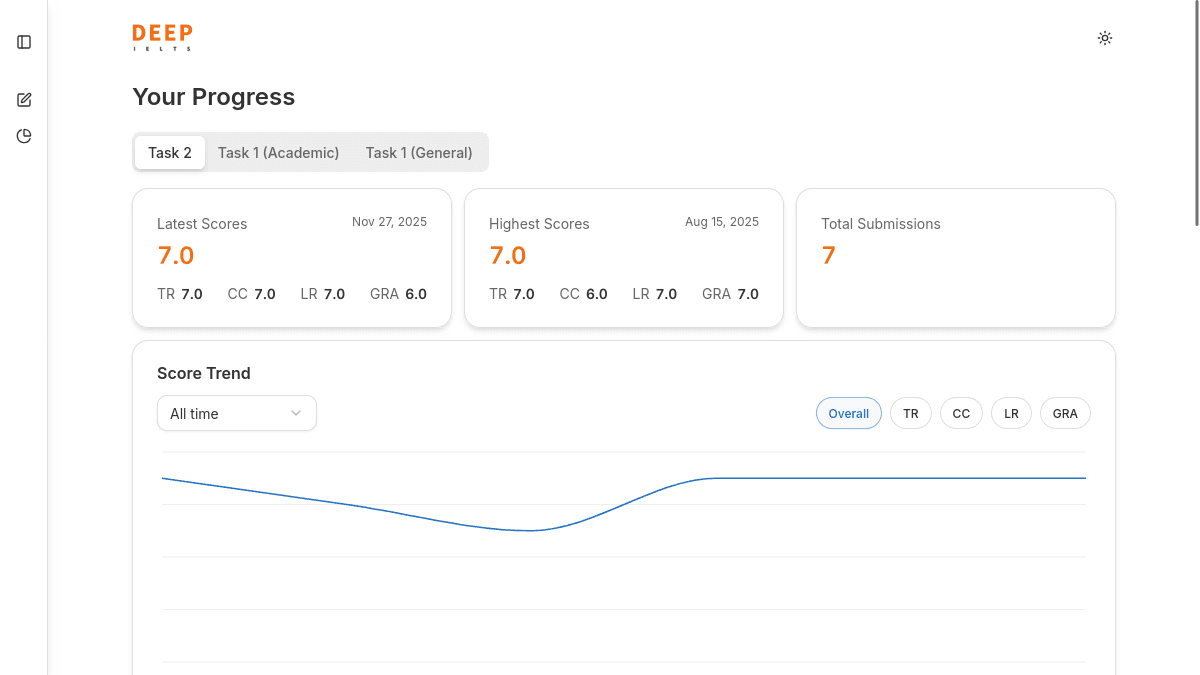Switch to the Task 1 (General) tab
This screenshot has height=675, width=1200.
pos(418,153)
